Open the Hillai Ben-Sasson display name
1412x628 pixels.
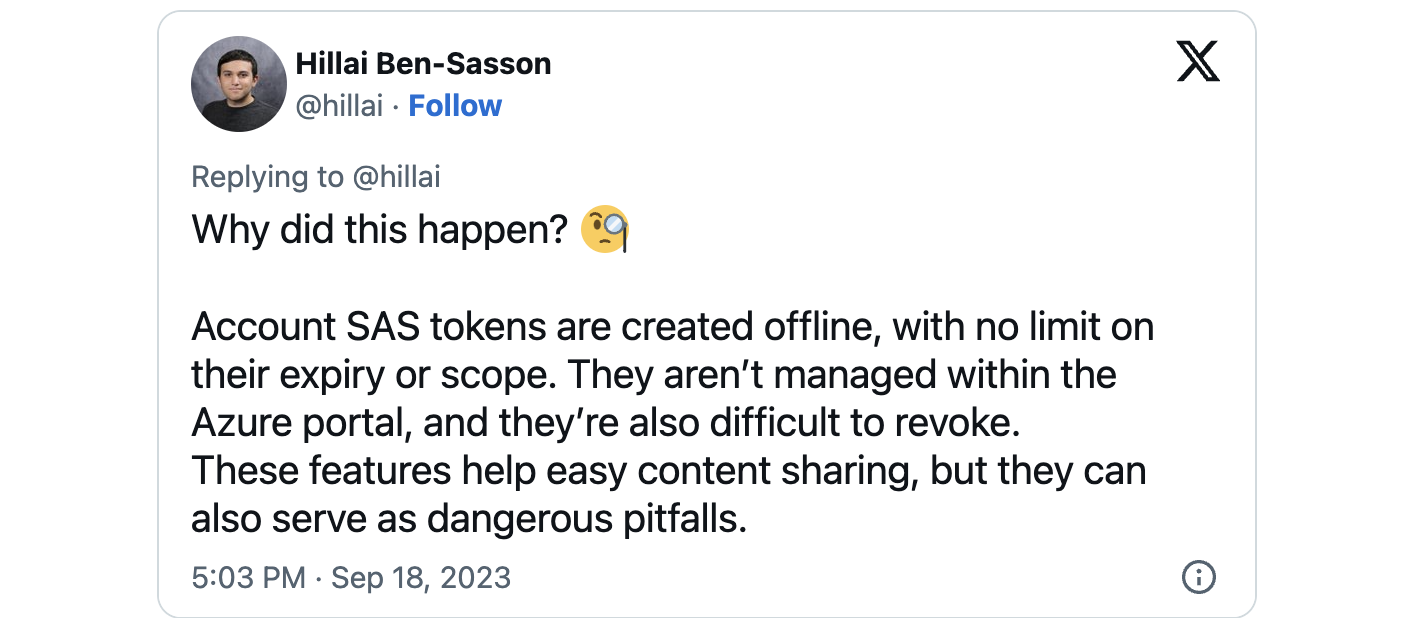pos(423,64)
